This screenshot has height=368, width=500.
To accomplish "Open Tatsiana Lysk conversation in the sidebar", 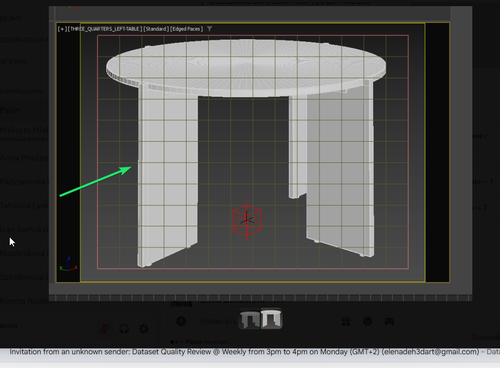I will pos(24,206).
